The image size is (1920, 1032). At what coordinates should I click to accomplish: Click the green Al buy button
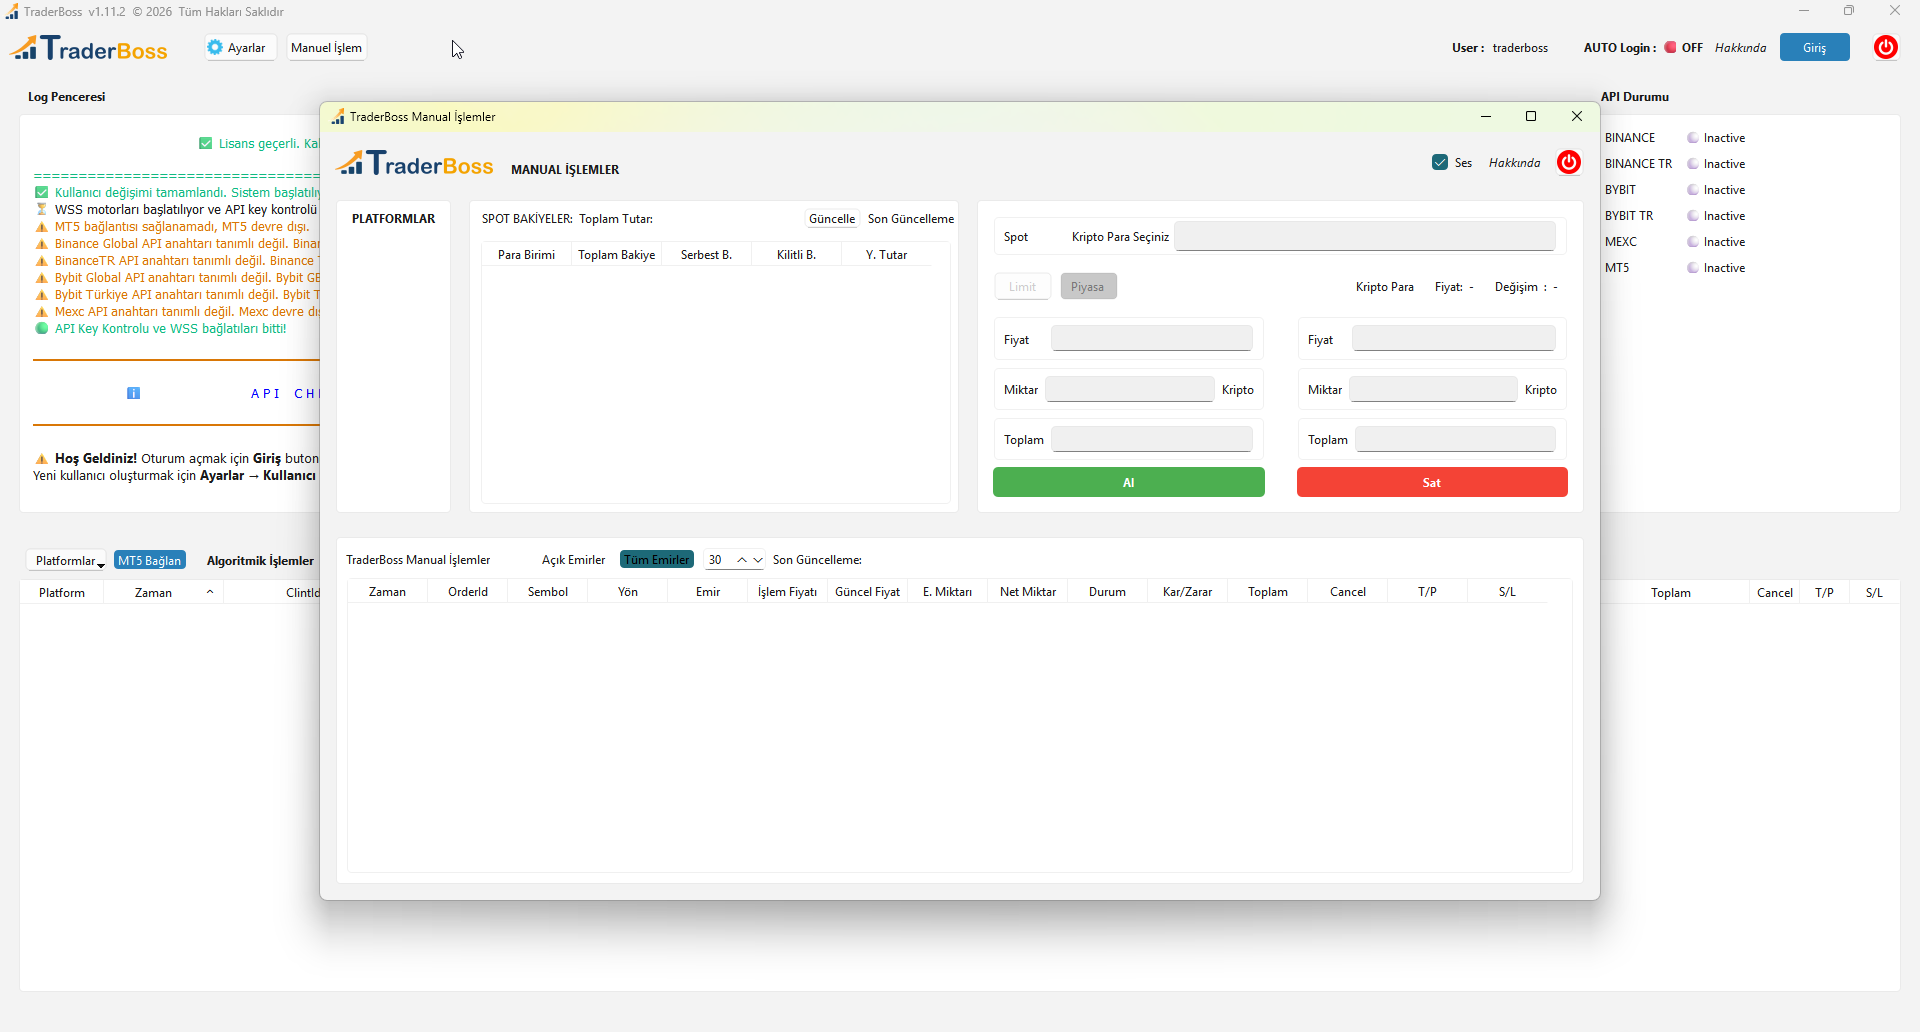pyautogui.click(x=1128, y=482)
